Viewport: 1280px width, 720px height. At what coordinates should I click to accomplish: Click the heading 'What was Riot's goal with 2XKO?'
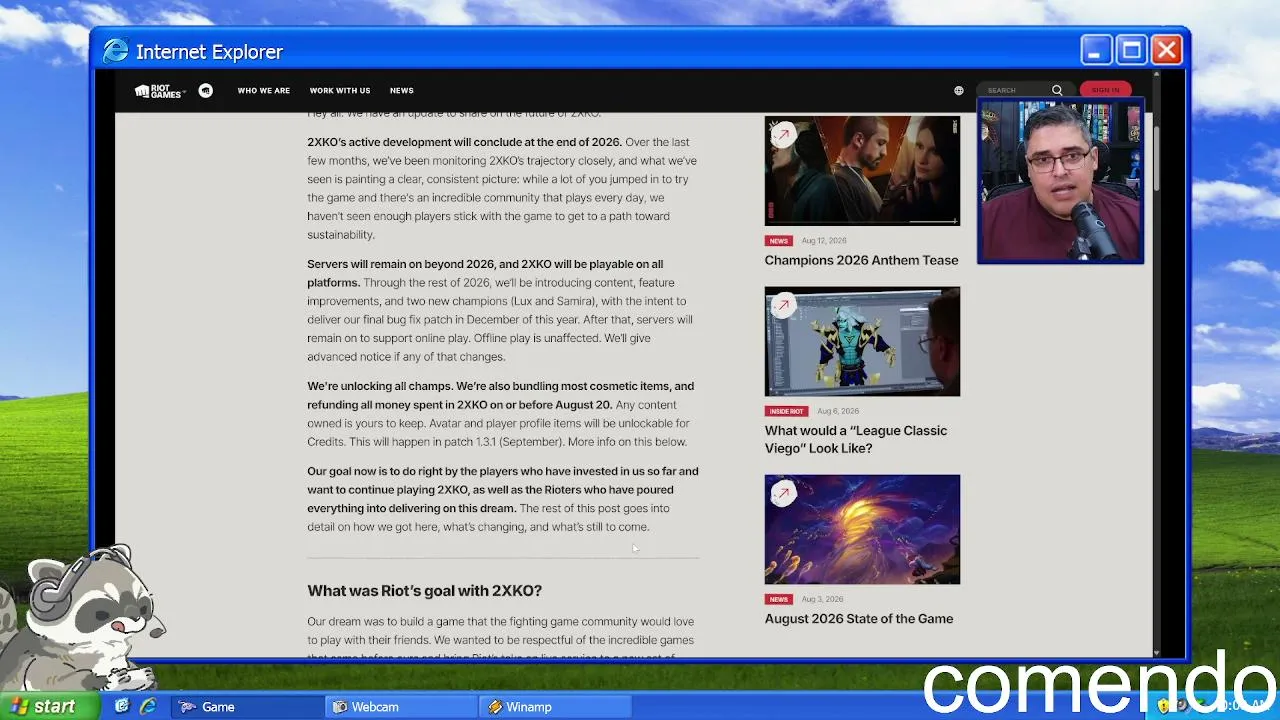425,591
